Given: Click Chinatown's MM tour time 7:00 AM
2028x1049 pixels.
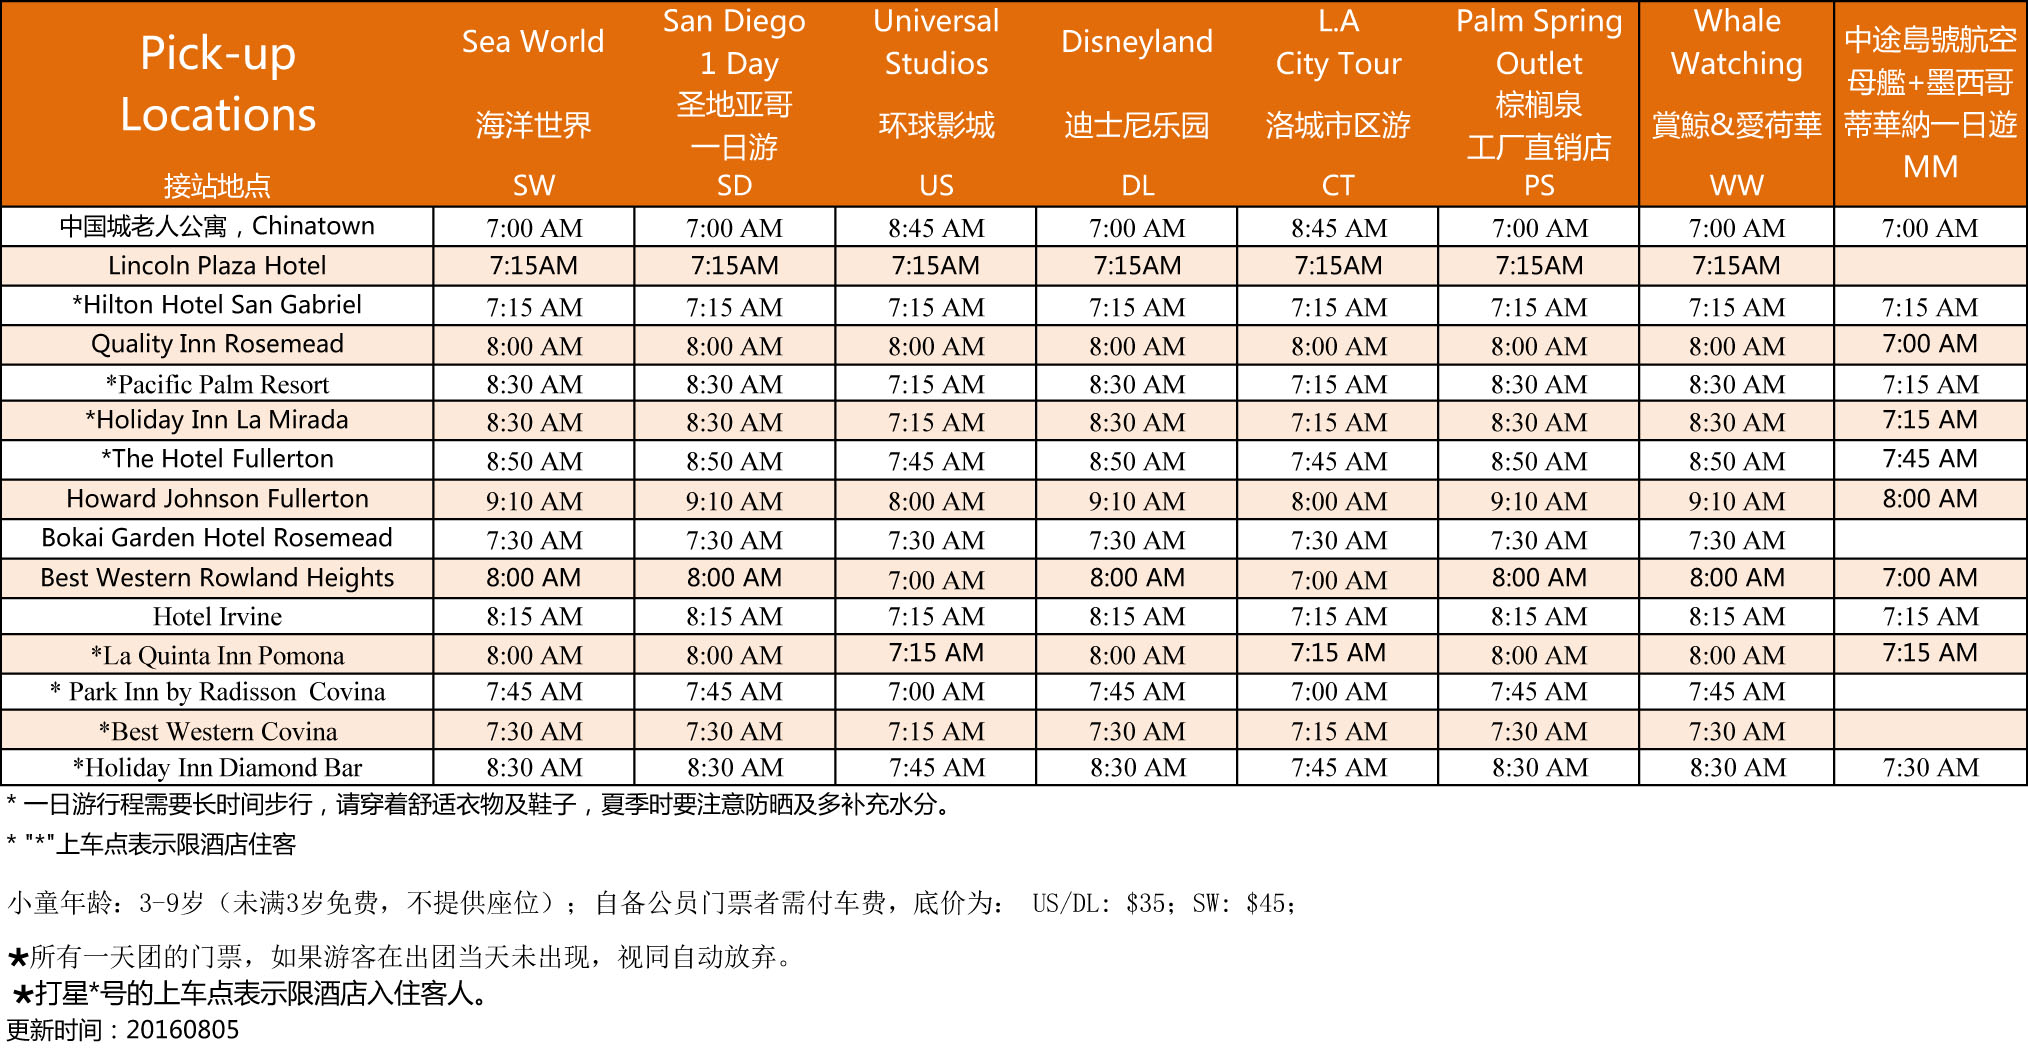Looking at the screenshot, I should pyautogui.click(x=1930, y=229).
